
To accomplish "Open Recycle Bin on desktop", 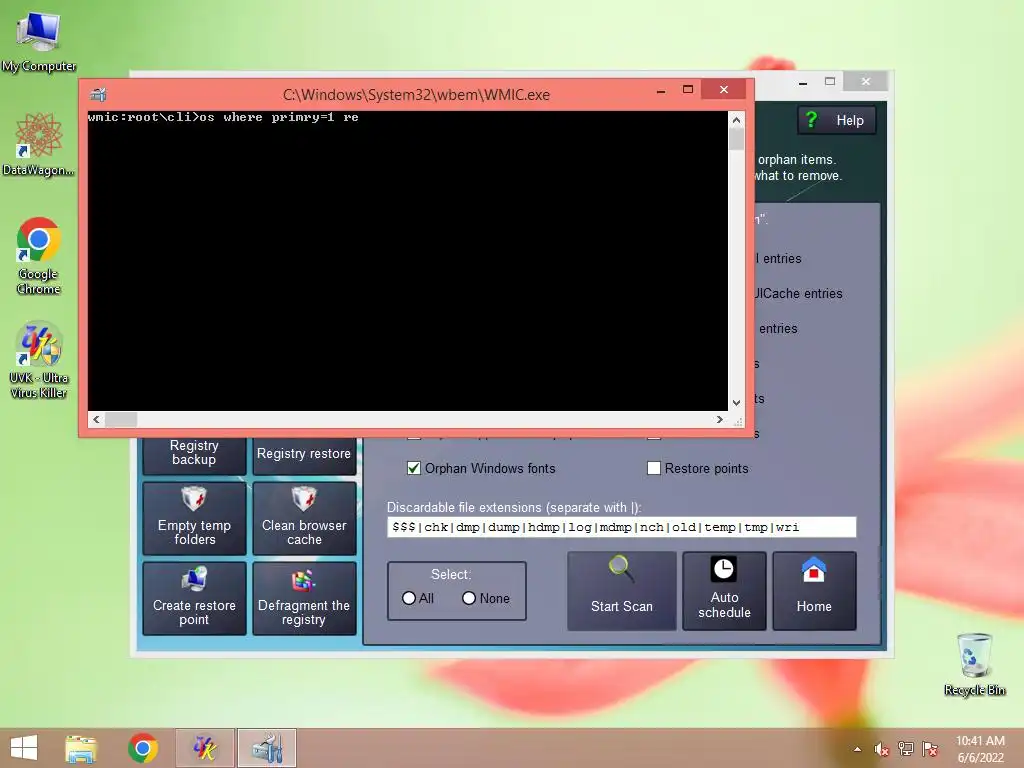I will tap(974, 664).
